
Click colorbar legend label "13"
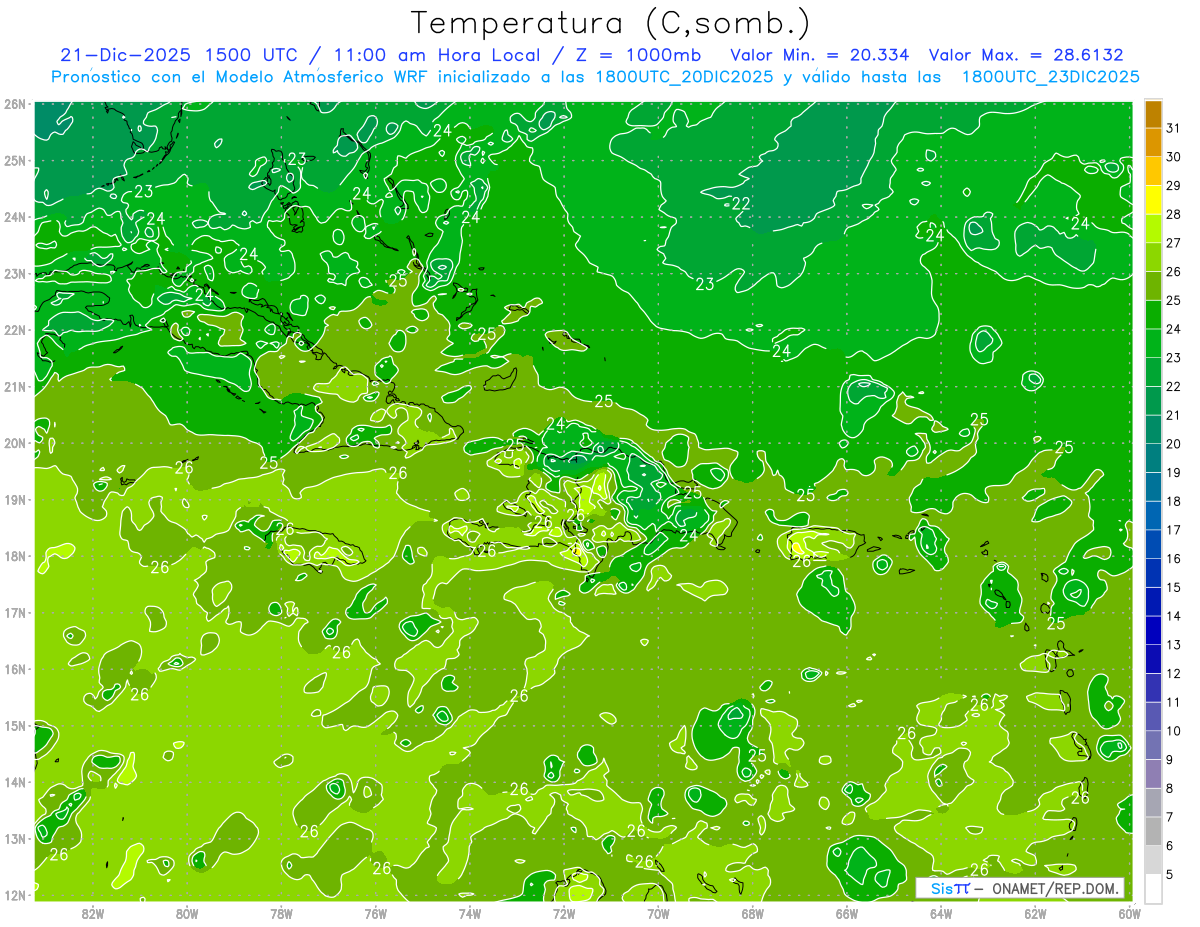coord(1173,645)
